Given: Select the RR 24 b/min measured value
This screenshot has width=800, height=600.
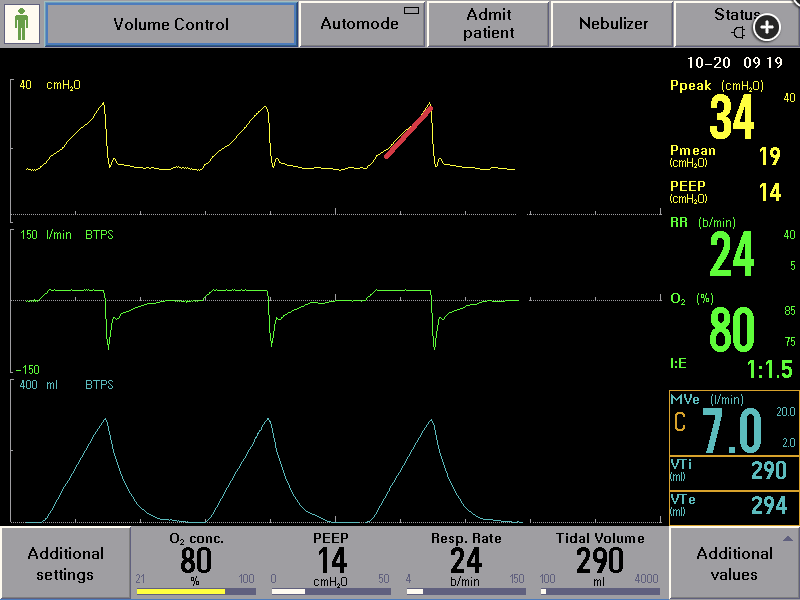Looking at the screenshot, I should pyautogui.click(x=732, y=255).
